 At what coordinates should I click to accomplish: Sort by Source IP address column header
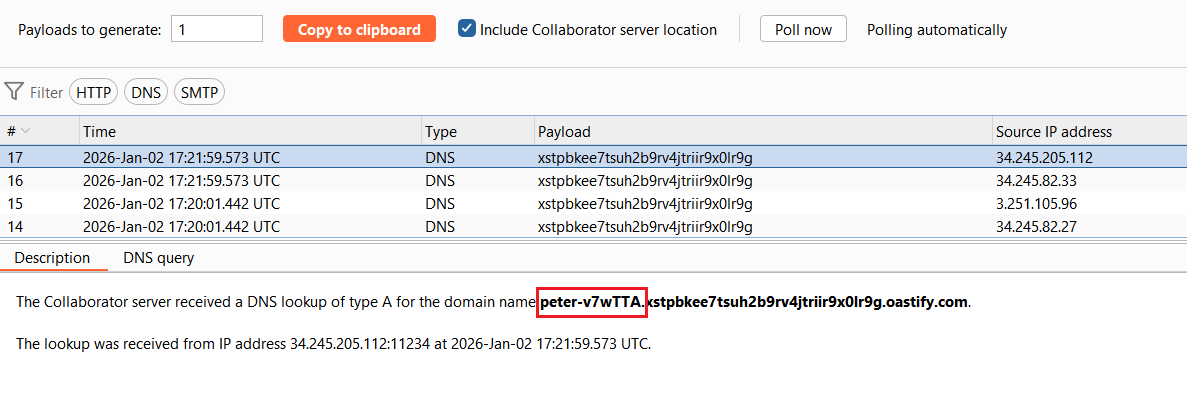click(1089, 131)
